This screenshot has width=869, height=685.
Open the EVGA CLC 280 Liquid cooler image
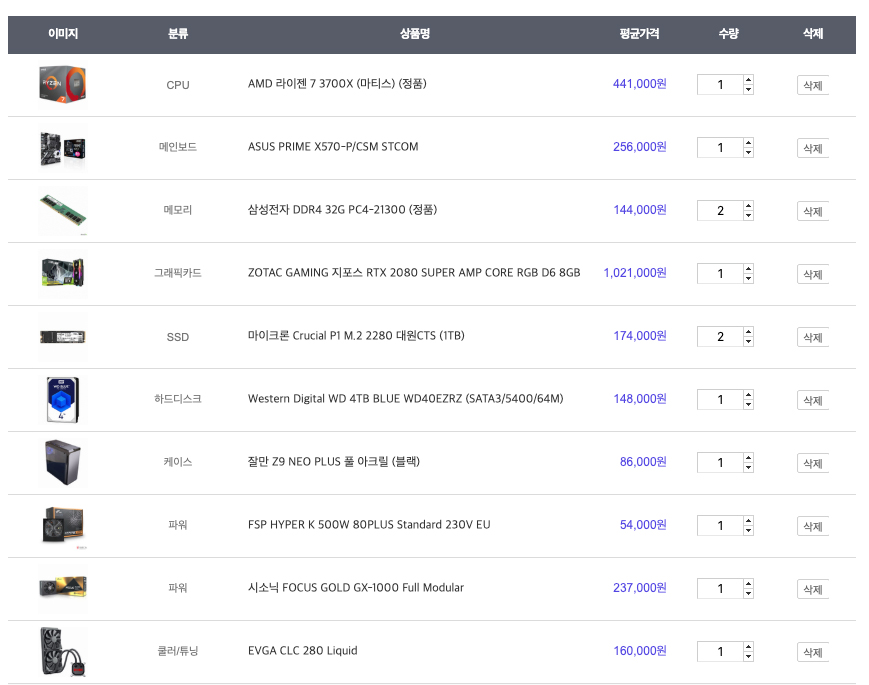coord(63,652)
